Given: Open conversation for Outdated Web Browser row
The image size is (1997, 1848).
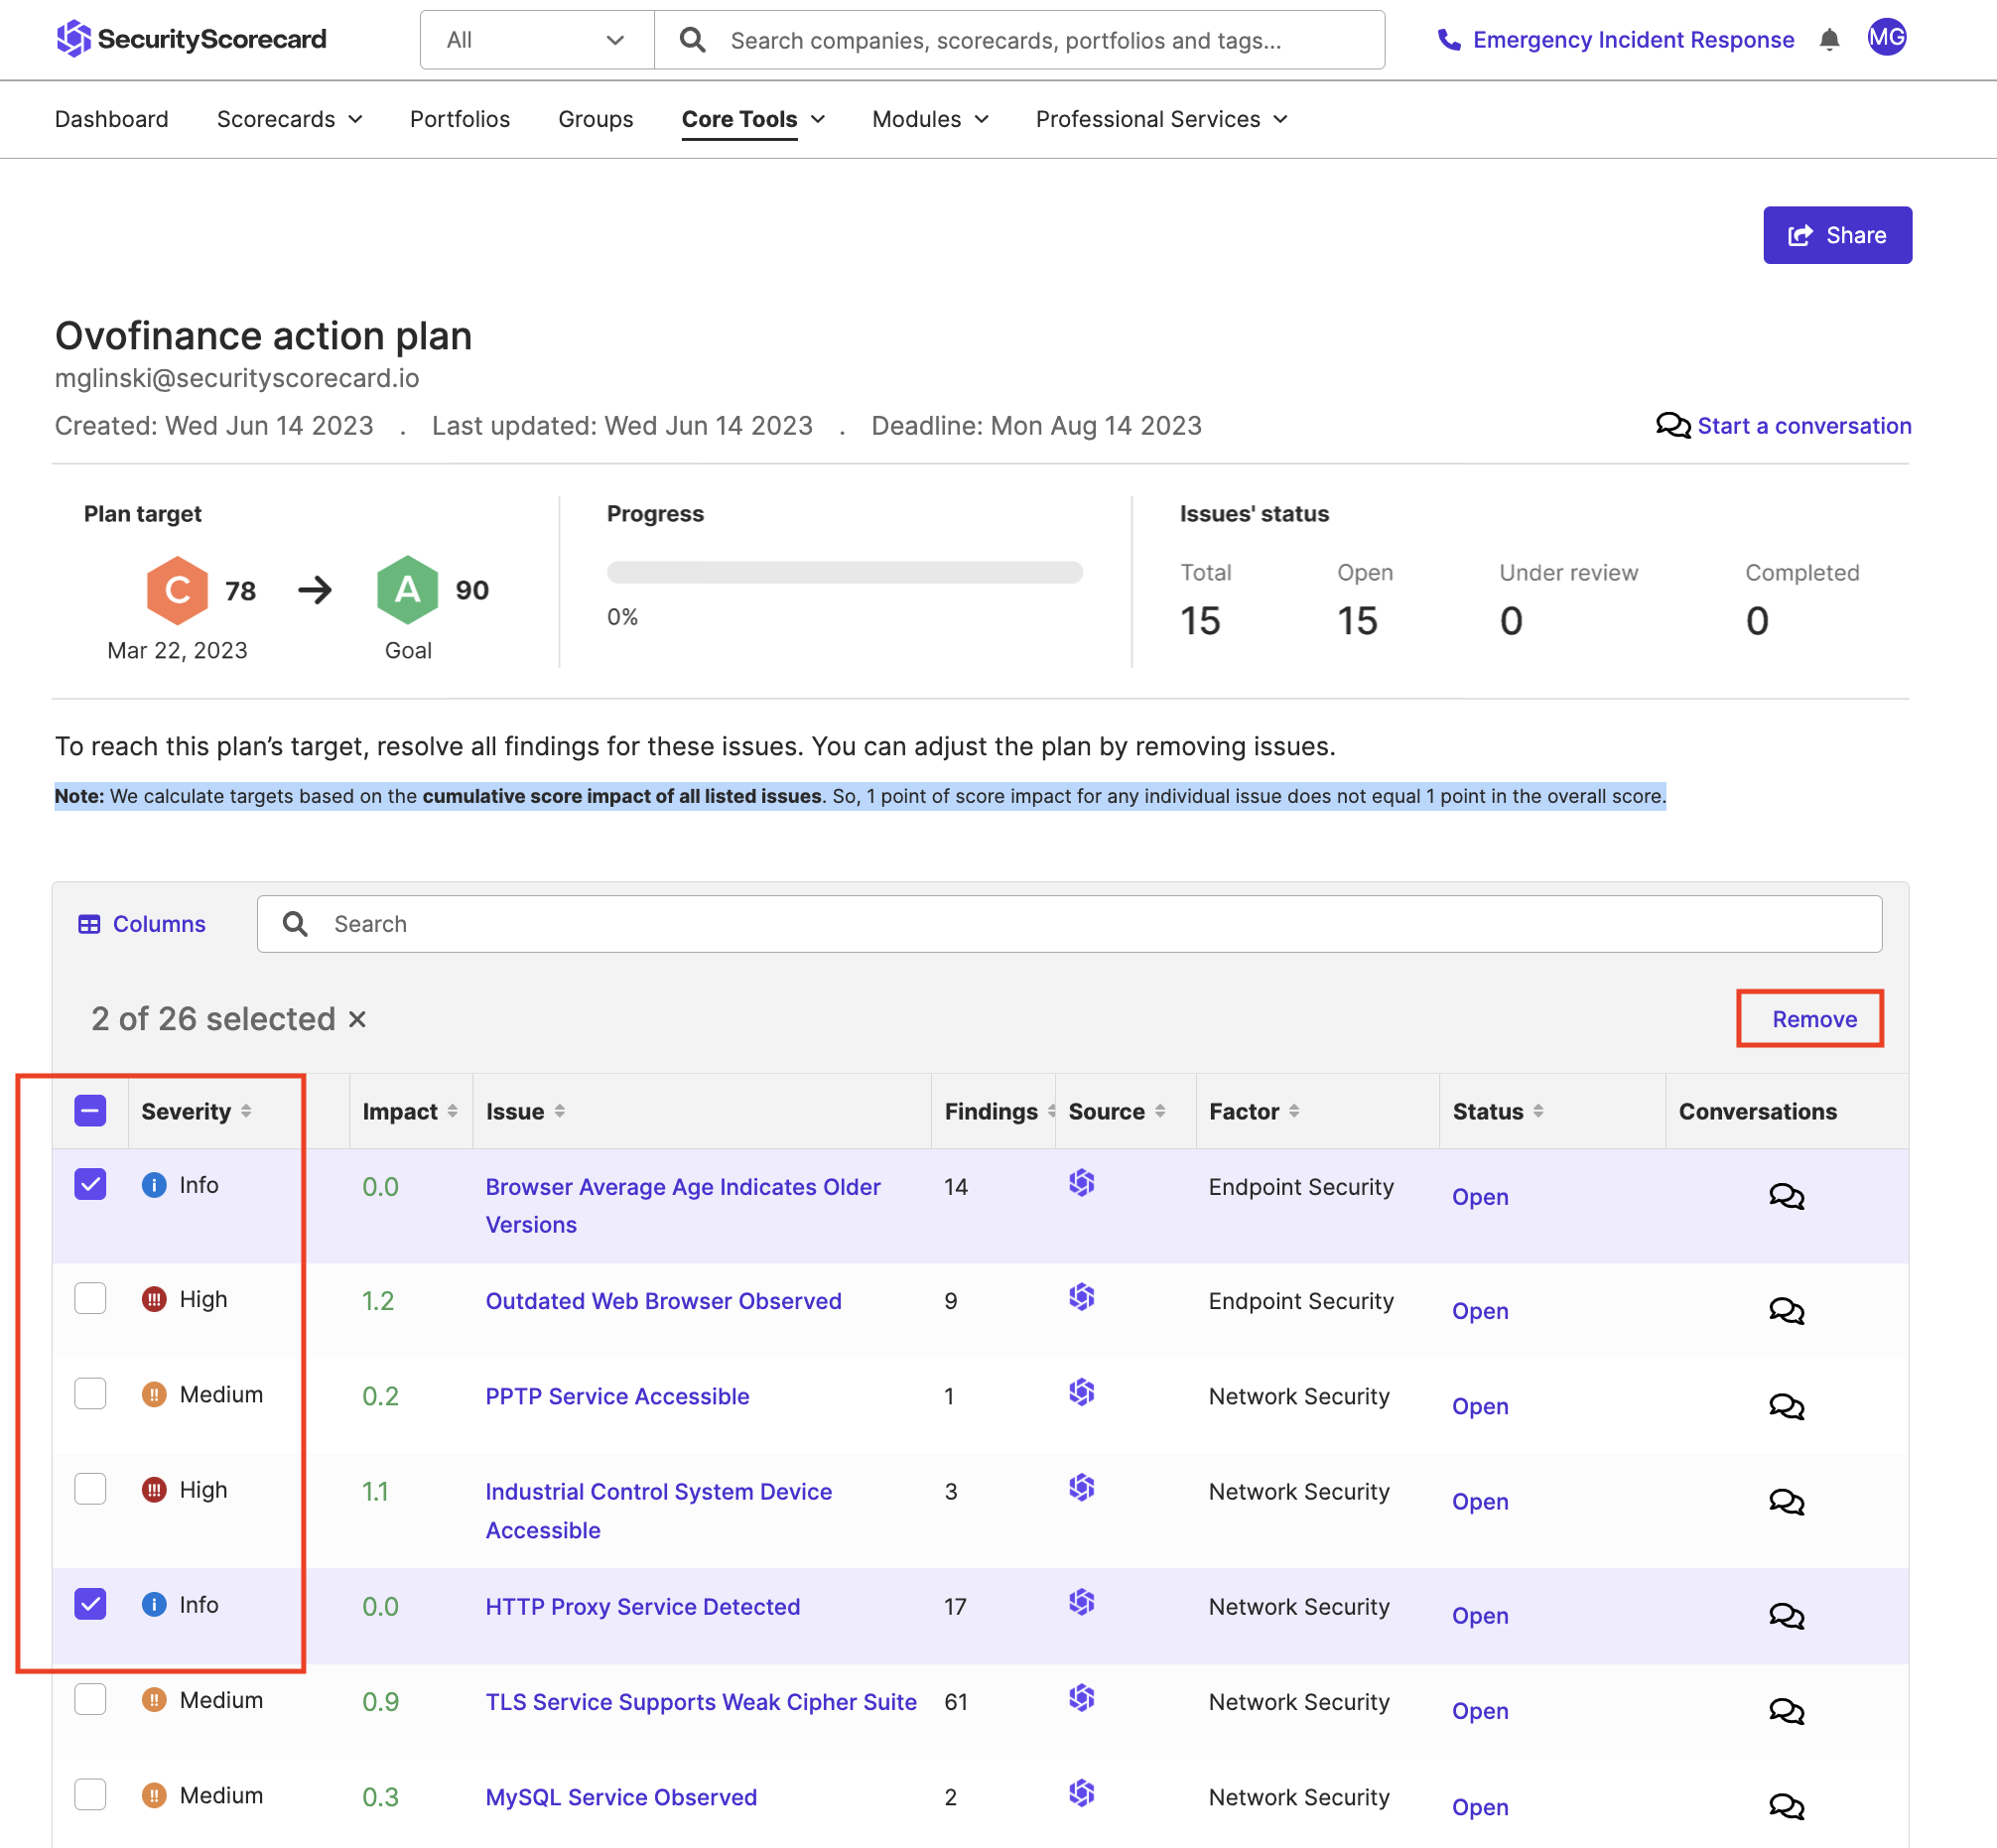Looking at the screenshot, I should (1786, 1311).
